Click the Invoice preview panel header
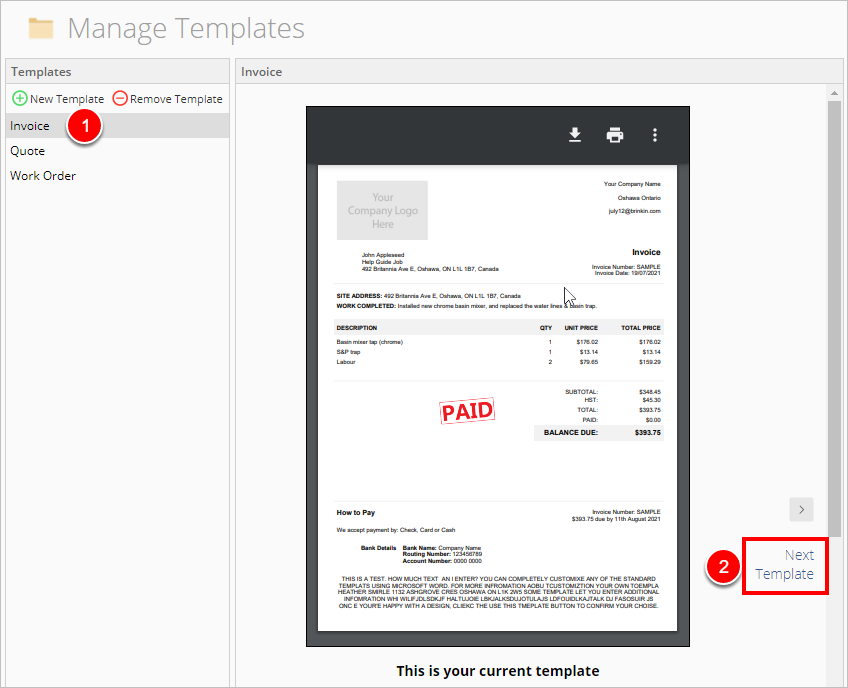848x688 pixels. tap(539, 71)
